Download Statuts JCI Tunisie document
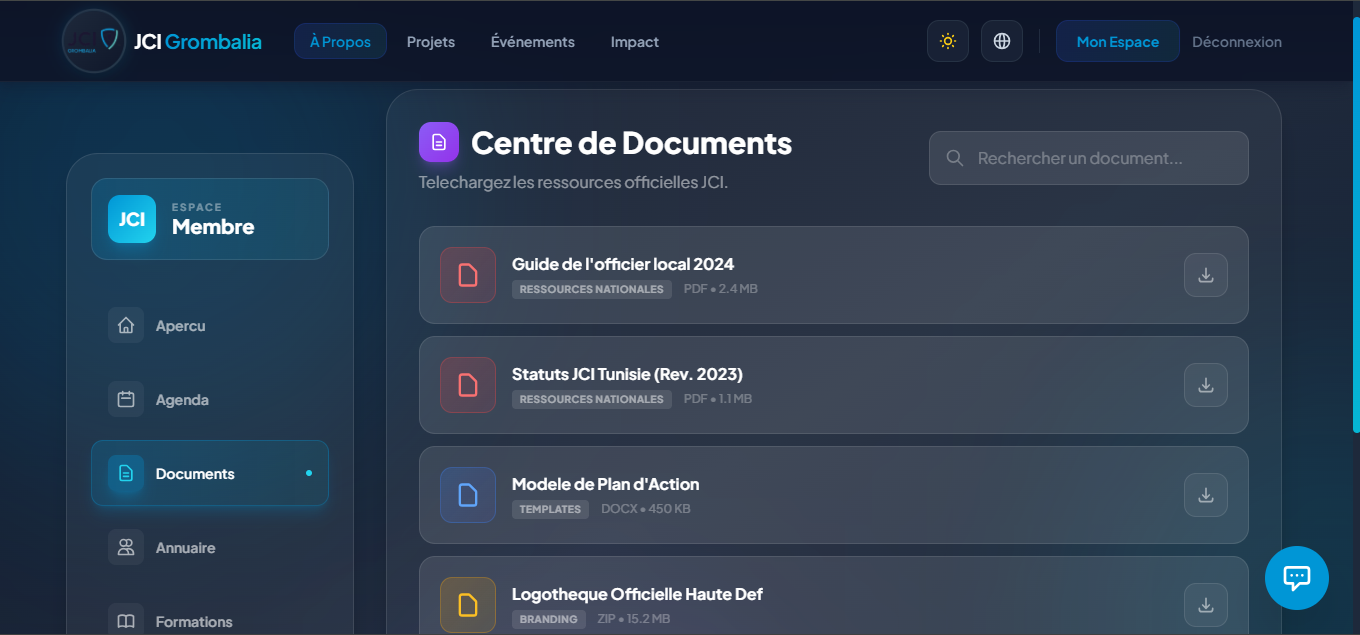The image size is (1360, 635). (1206, 385)
